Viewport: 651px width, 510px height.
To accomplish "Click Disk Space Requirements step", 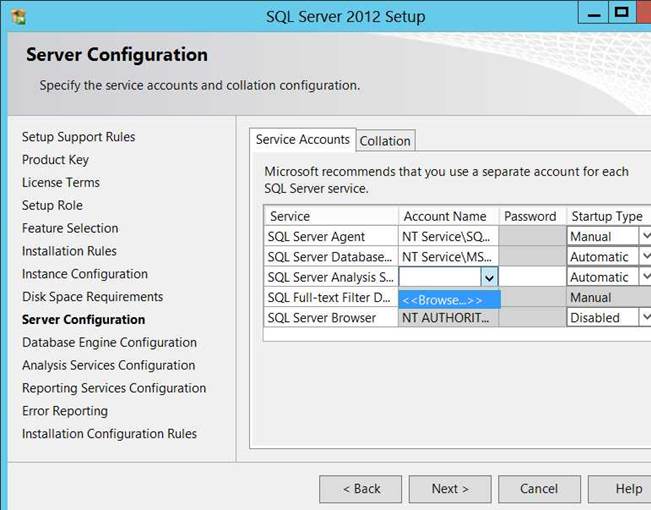I will [93, 297].
